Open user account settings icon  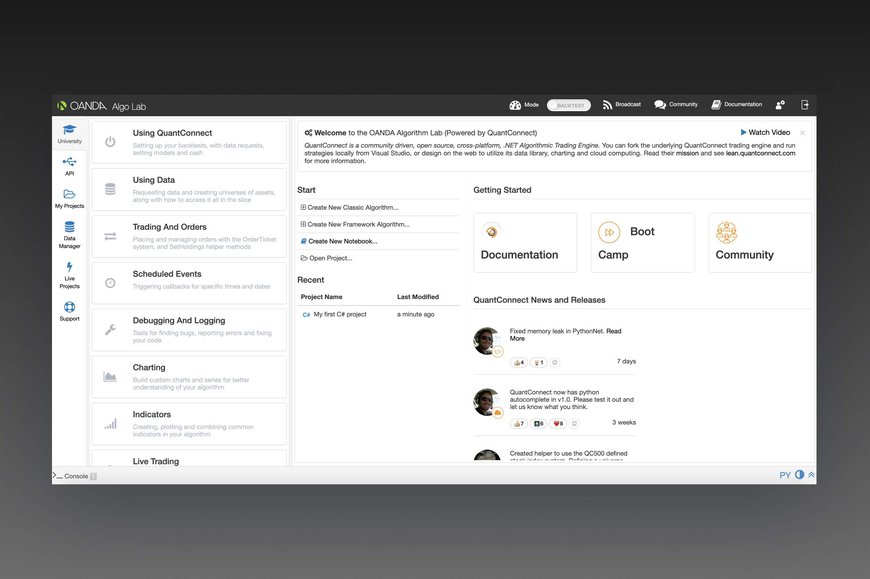coord(780,105)
